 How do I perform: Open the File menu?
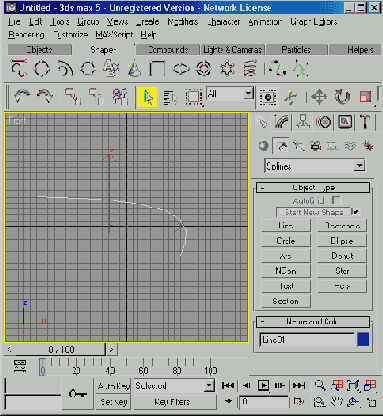click(14, 22)
